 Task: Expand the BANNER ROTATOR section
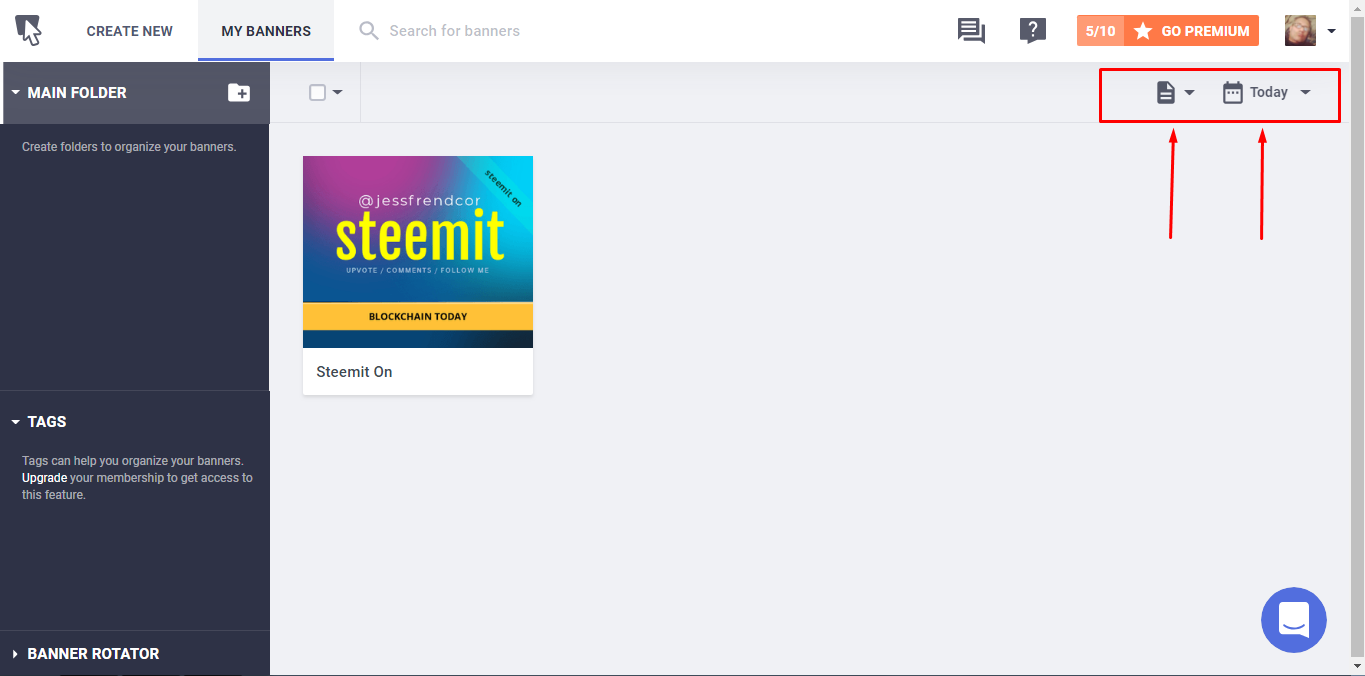(16, 654)
